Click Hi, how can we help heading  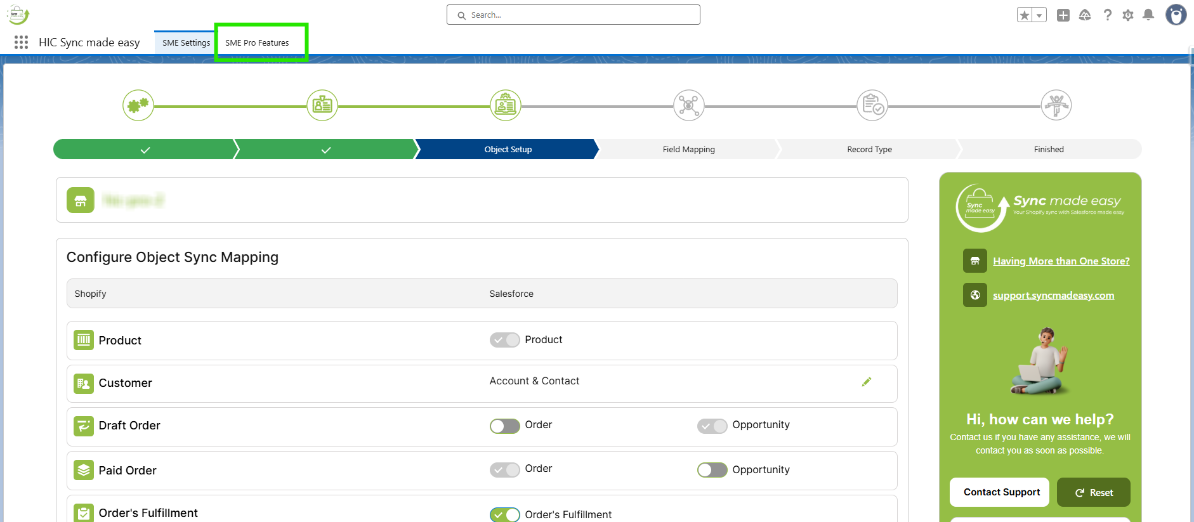pyautogui.click(x=1040, y=419)
